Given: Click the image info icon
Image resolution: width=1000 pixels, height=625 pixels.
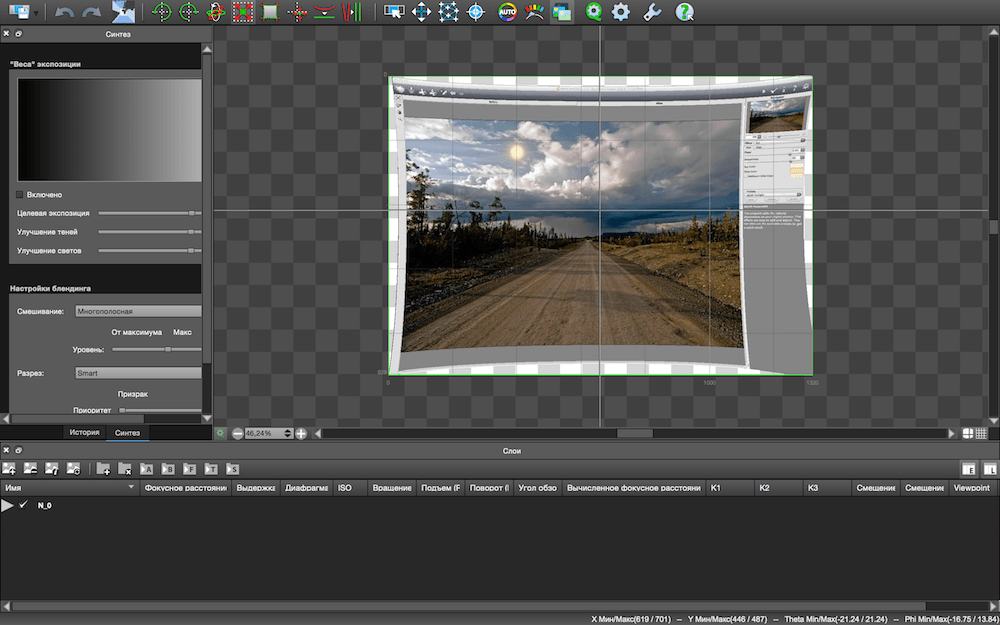Looking at the screenshot, I should (52, 469).
